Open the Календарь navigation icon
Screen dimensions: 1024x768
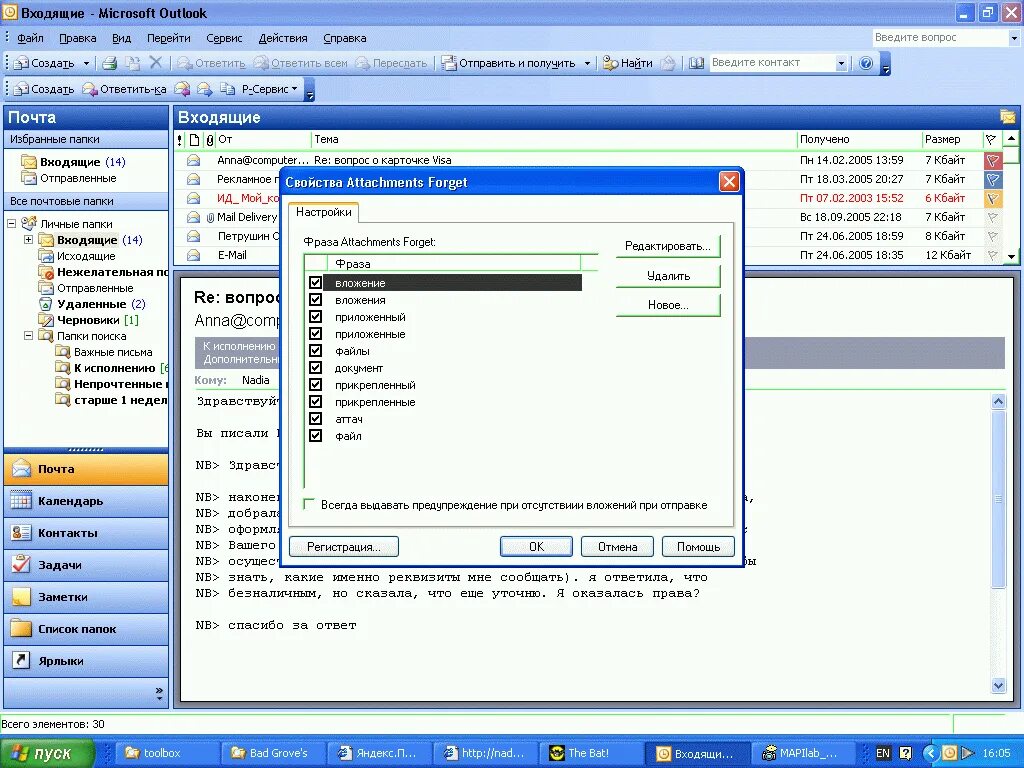pos(21,500)
